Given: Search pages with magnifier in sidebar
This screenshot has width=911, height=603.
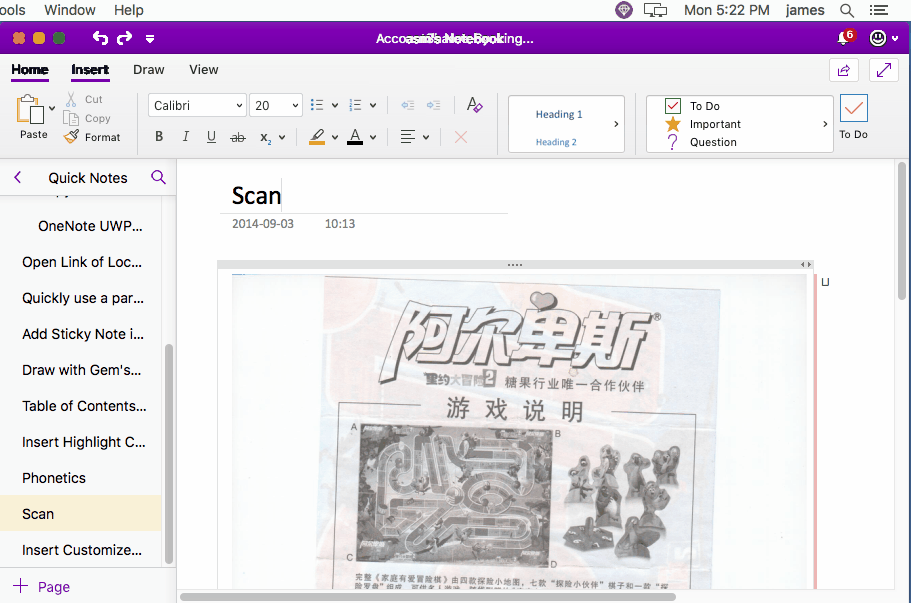Looking at the screenshot, I should point(158,177).
